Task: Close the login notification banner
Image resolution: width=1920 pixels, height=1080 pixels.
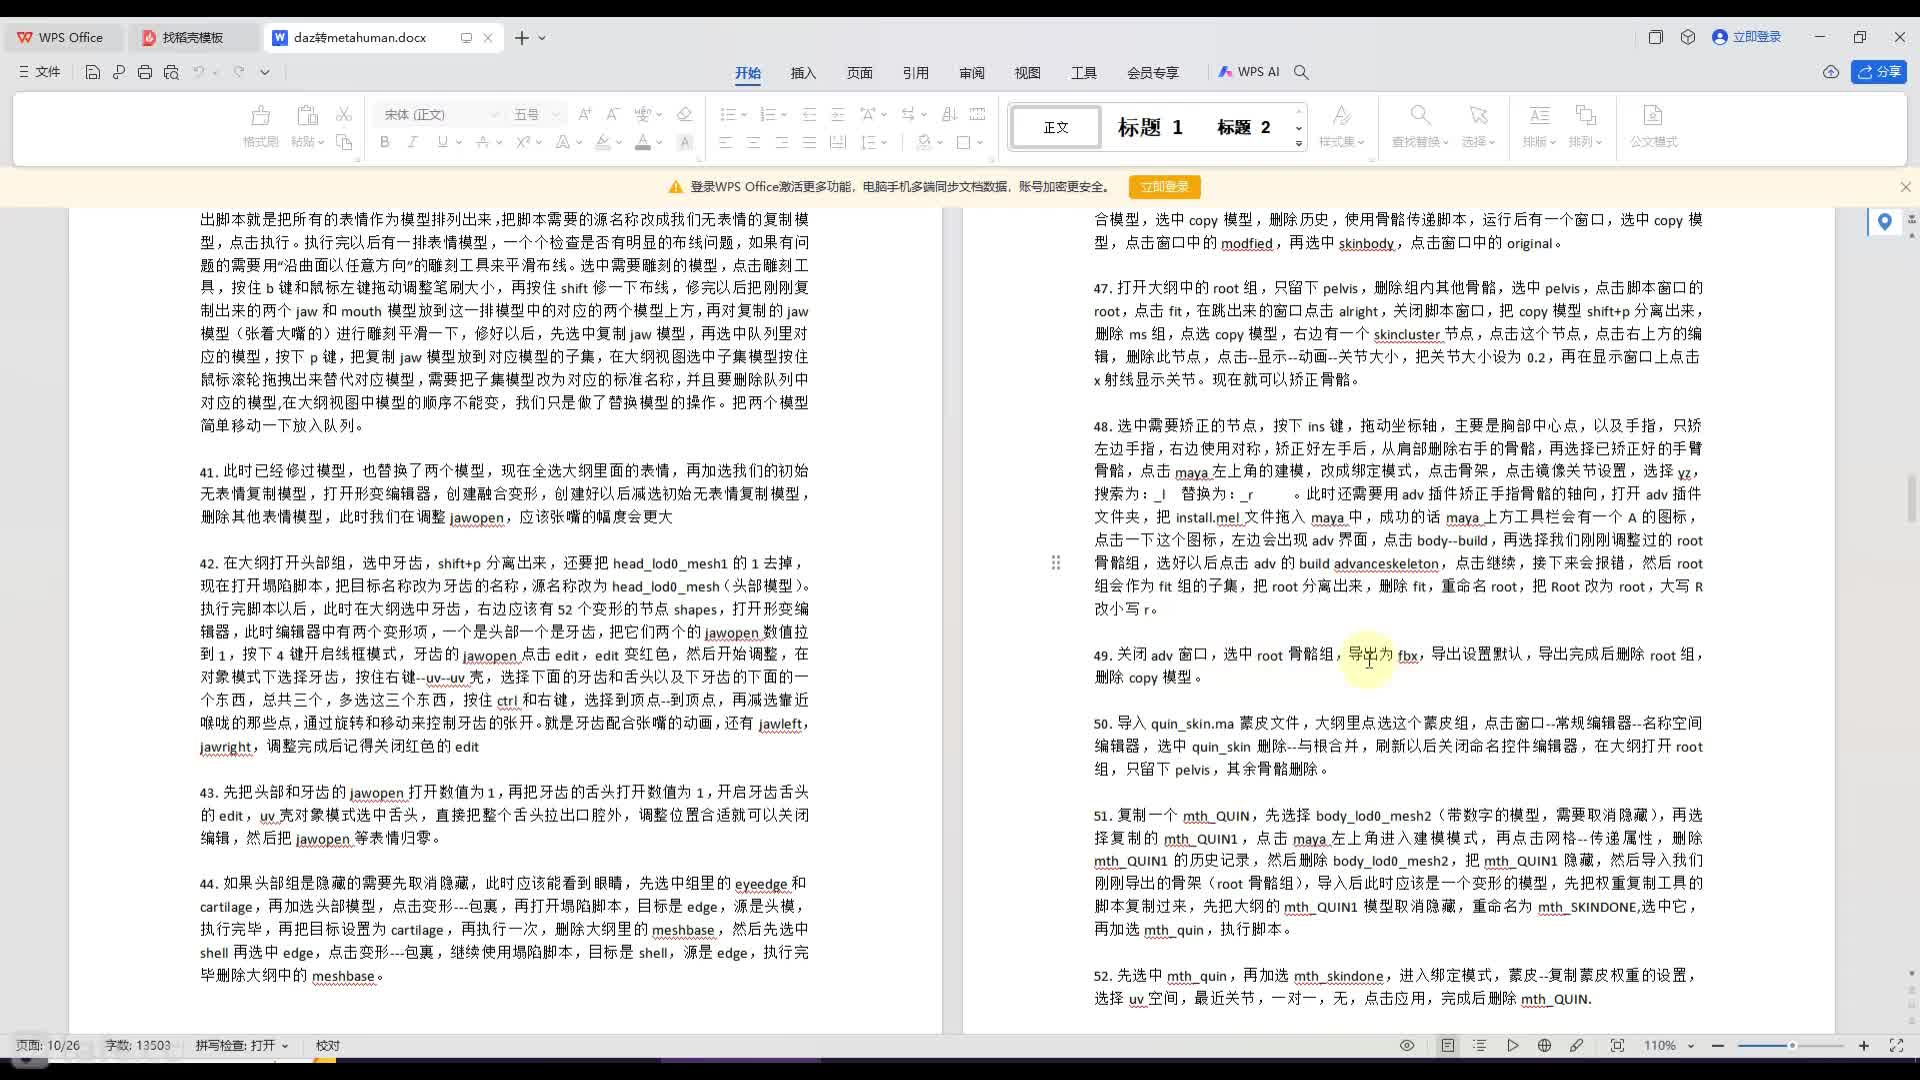Action: [1905, 187]
